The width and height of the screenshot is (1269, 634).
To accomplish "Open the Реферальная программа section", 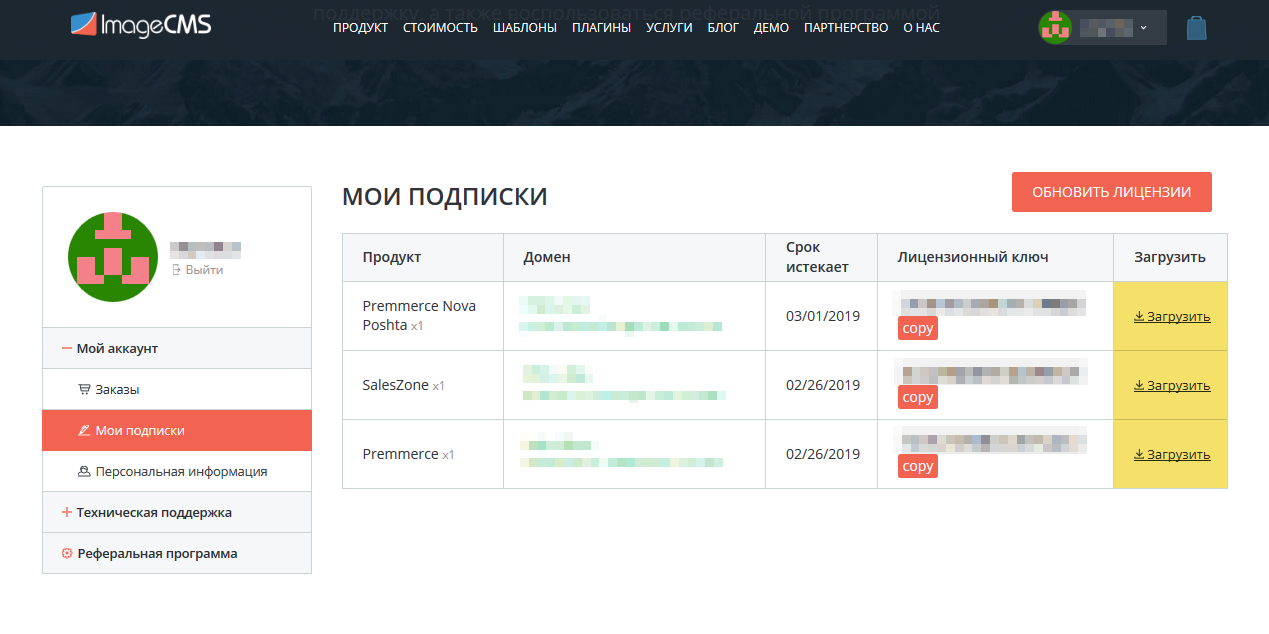I will point(177,553).
